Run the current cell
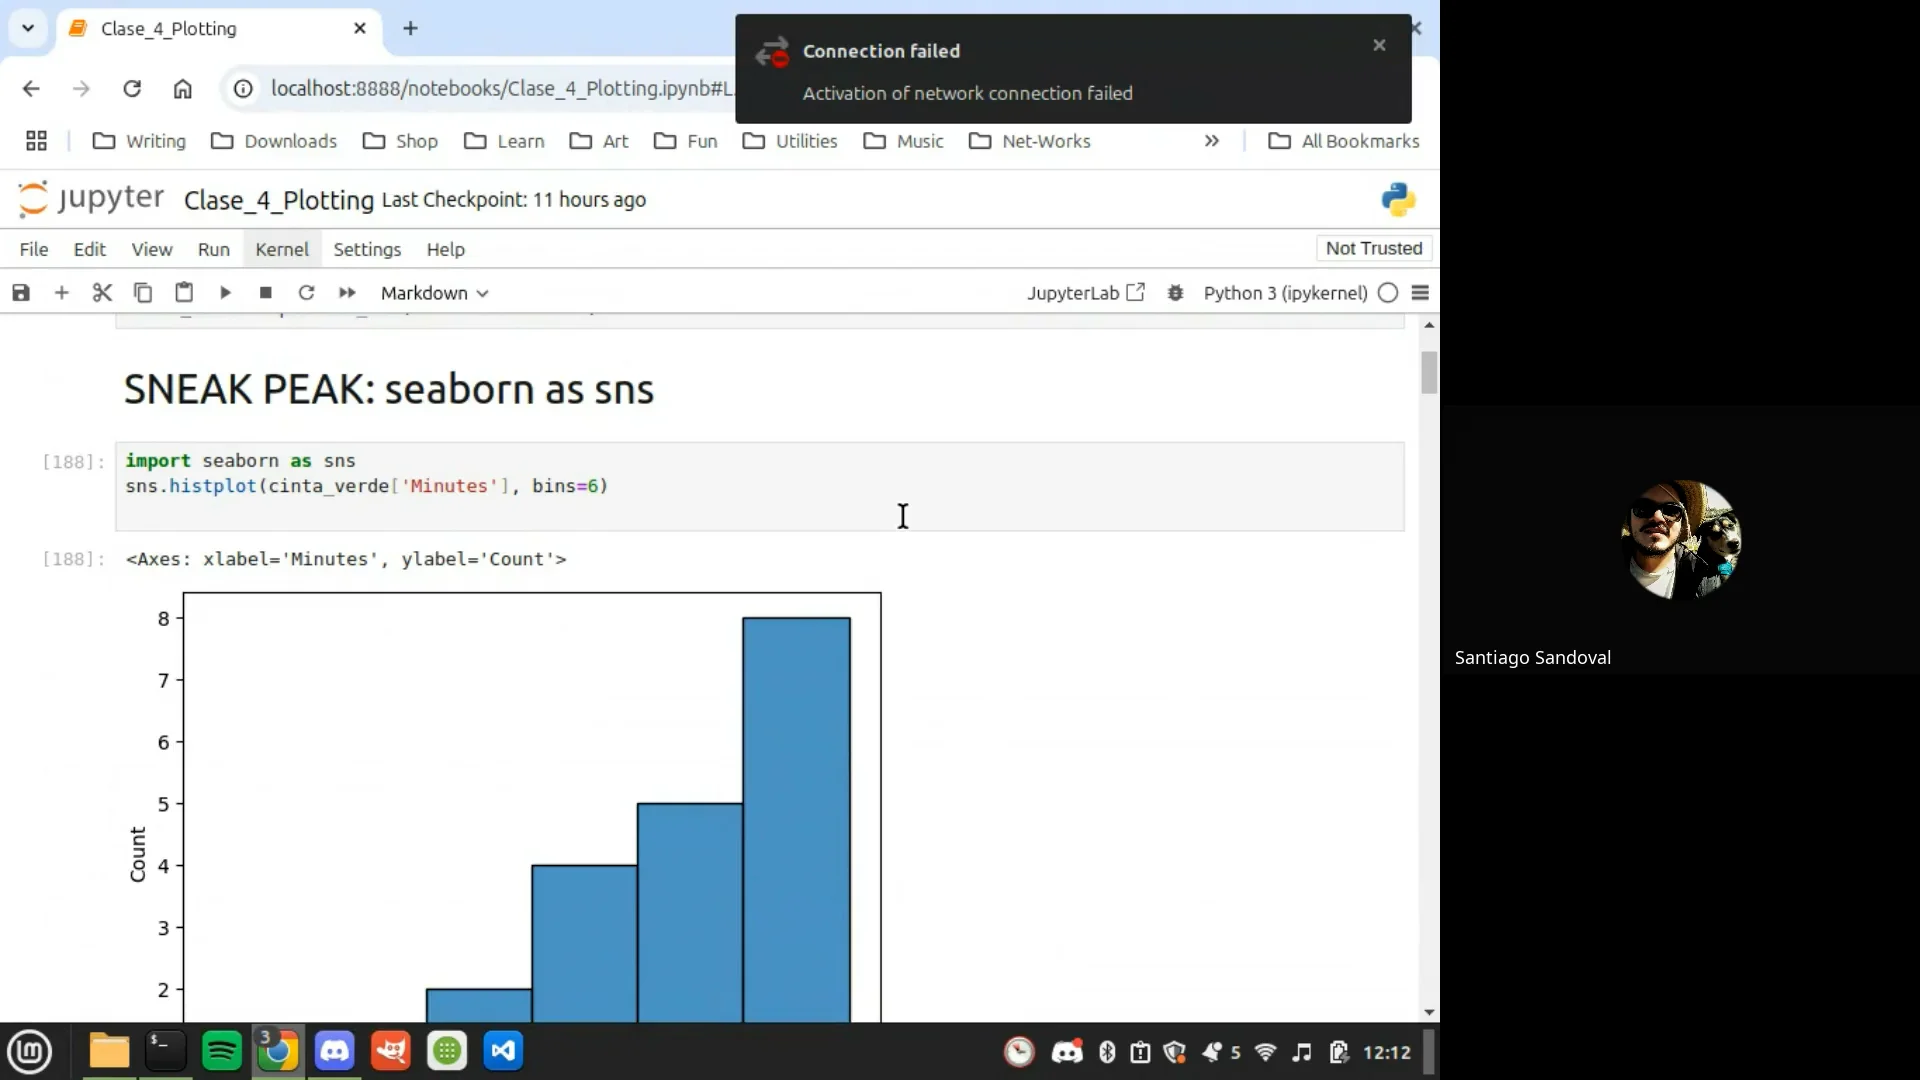Viewport: 1920px width, 1080px height. (225, 292)
